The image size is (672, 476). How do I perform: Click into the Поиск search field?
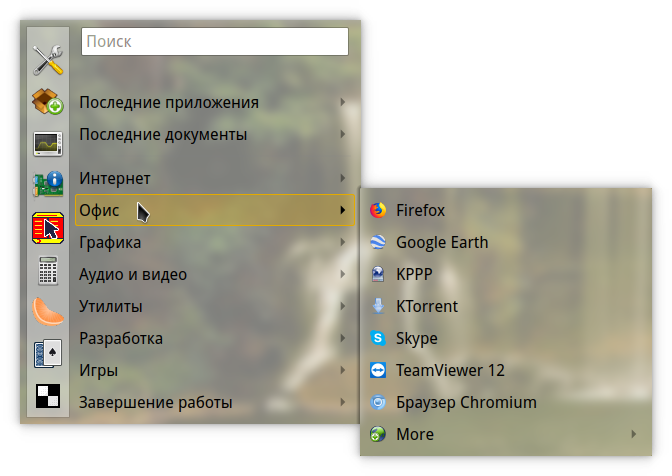[215, 42]
